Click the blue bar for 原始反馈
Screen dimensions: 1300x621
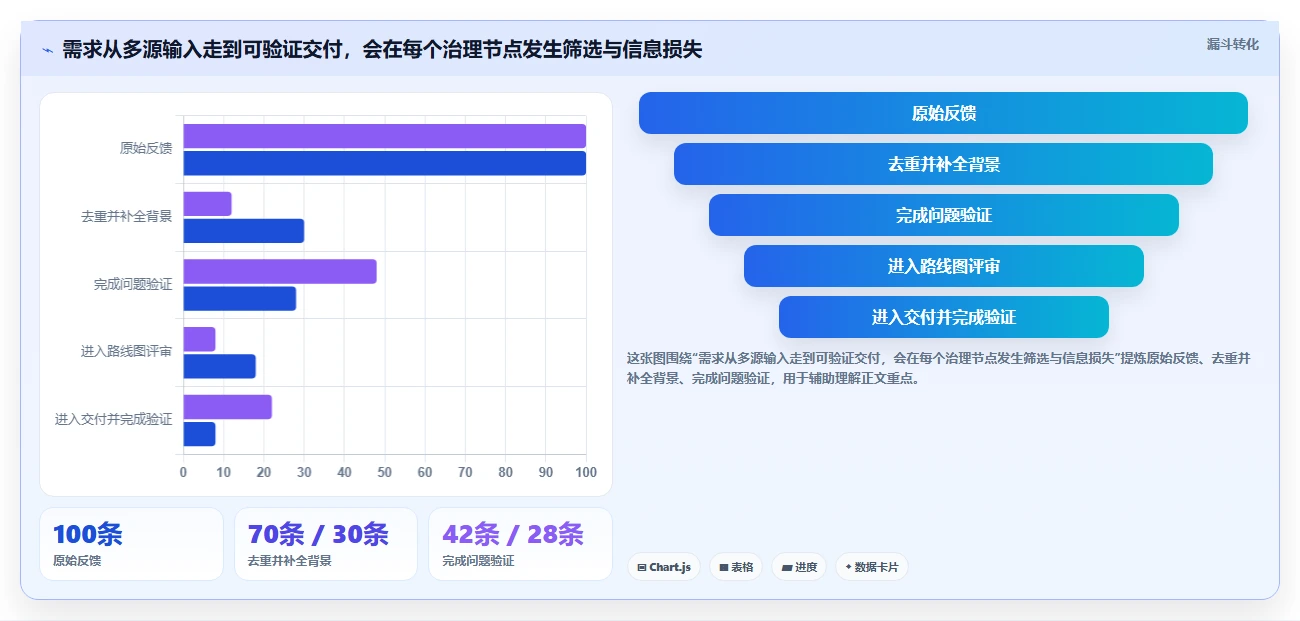click(384, 163)
